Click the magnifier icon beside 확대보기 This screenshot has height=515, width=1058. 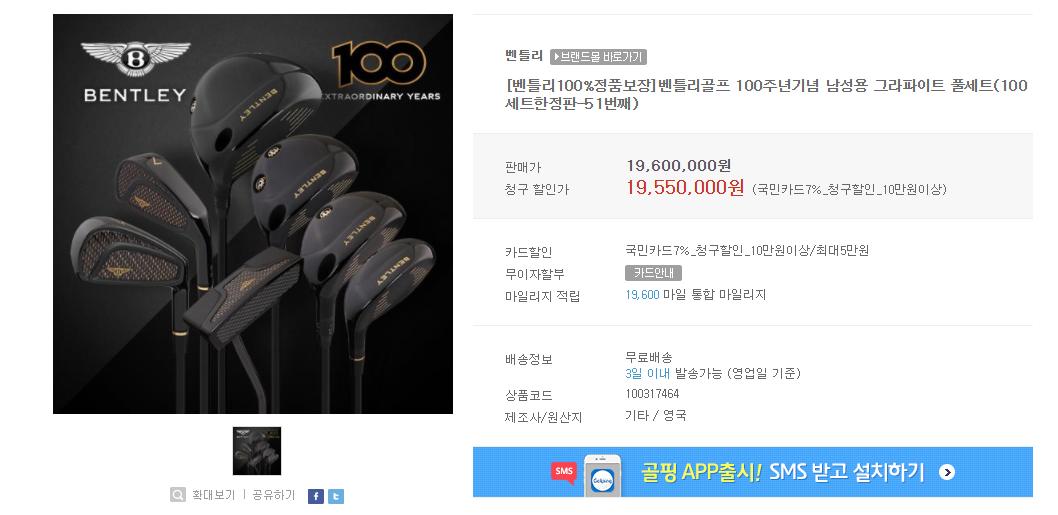click(177, 495)
